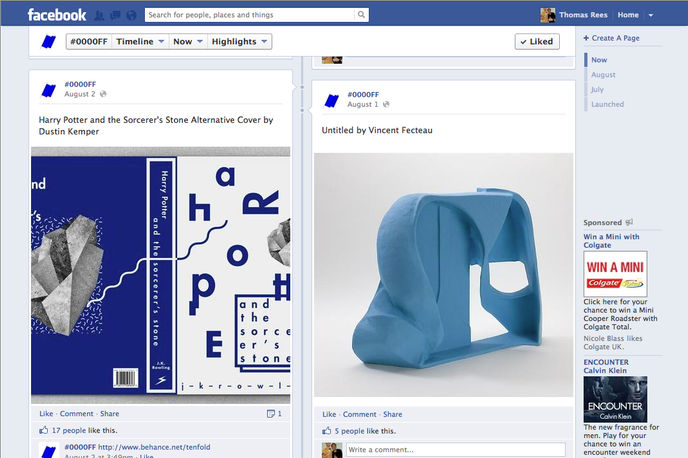Click the blue #0000FF page logo in toolbar
Viewport: 688px width, 458px height.
48,42
